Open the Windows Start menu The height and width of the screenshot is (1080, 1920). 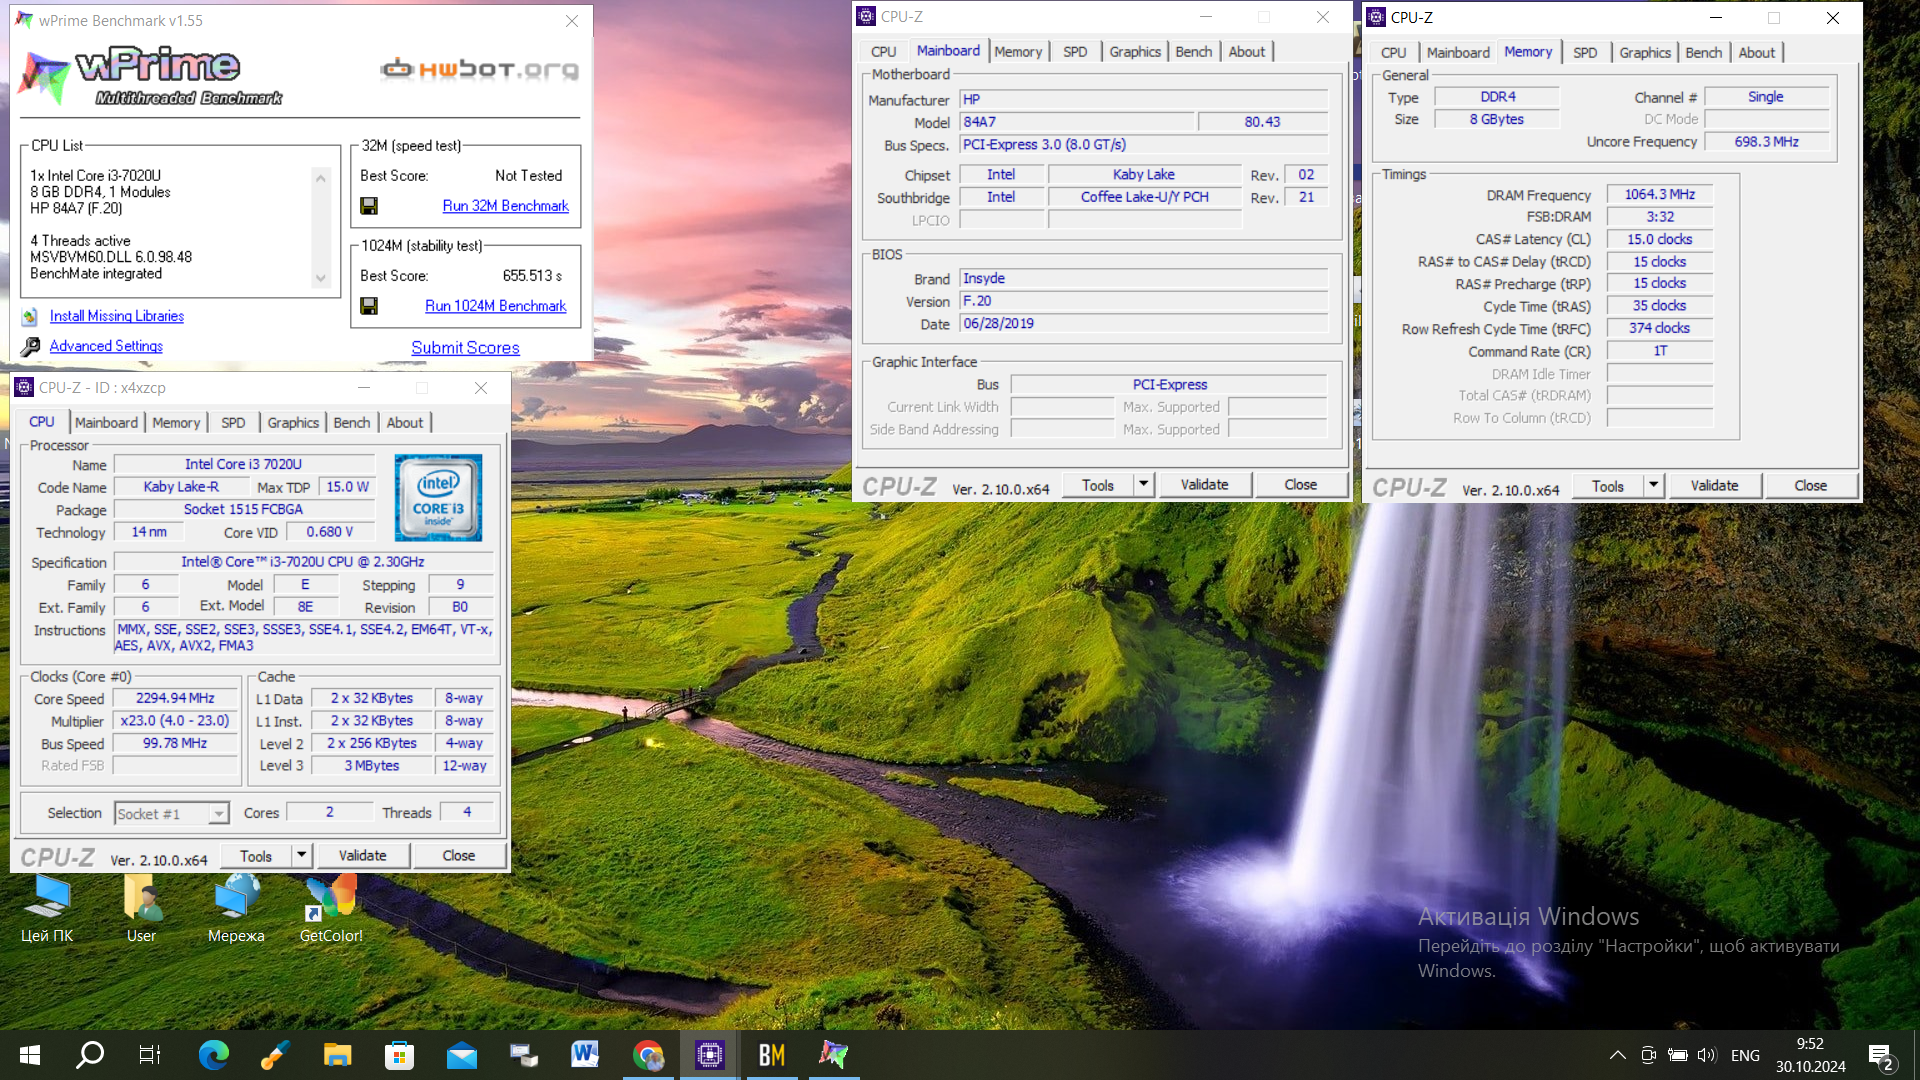pos(30,1055)
